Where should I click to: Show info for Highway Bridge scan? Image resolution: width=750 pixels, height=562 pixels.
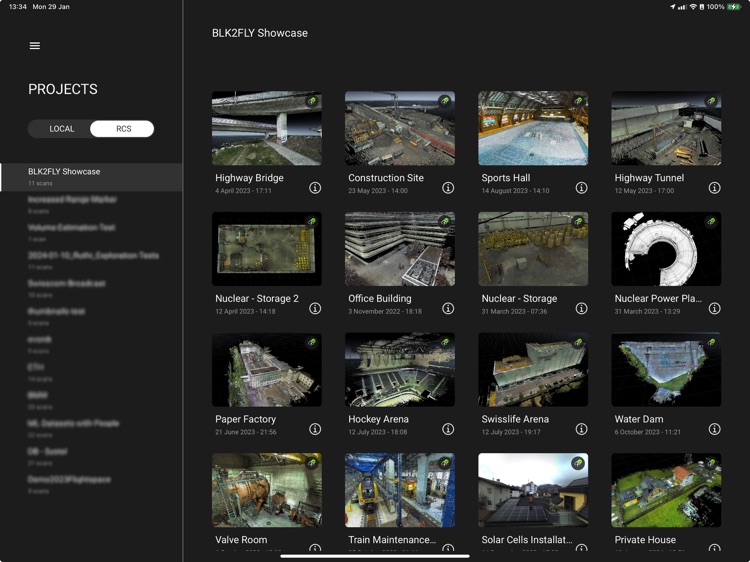pos(315,188)
